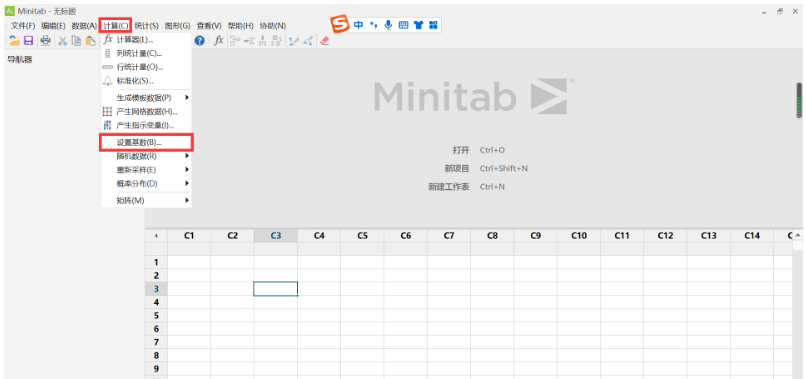Click the worksheet top-left corner select-all cell

pos(156,236)
